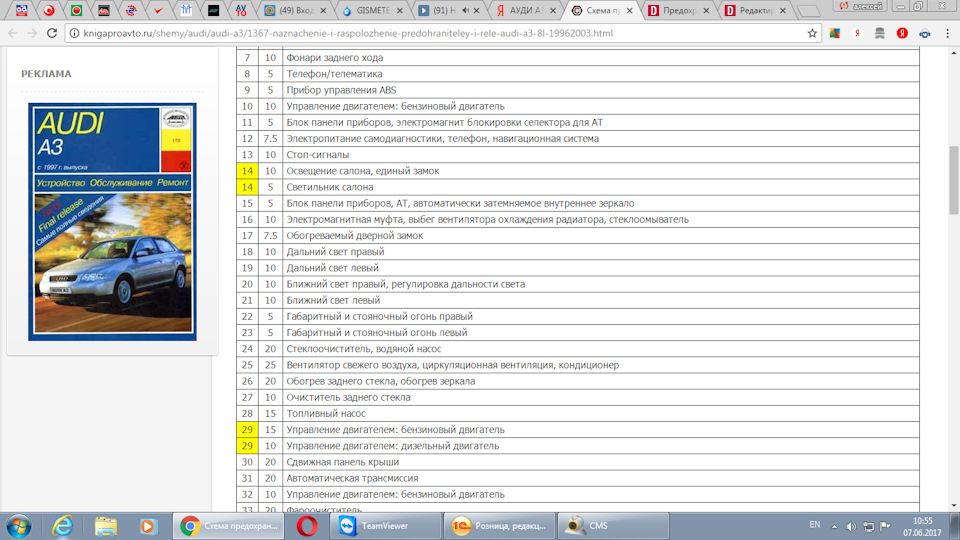The width and height of the screenshot is (960, 540).
Task: Go forward with the browser forward arrow
Action: click(32, 33)
